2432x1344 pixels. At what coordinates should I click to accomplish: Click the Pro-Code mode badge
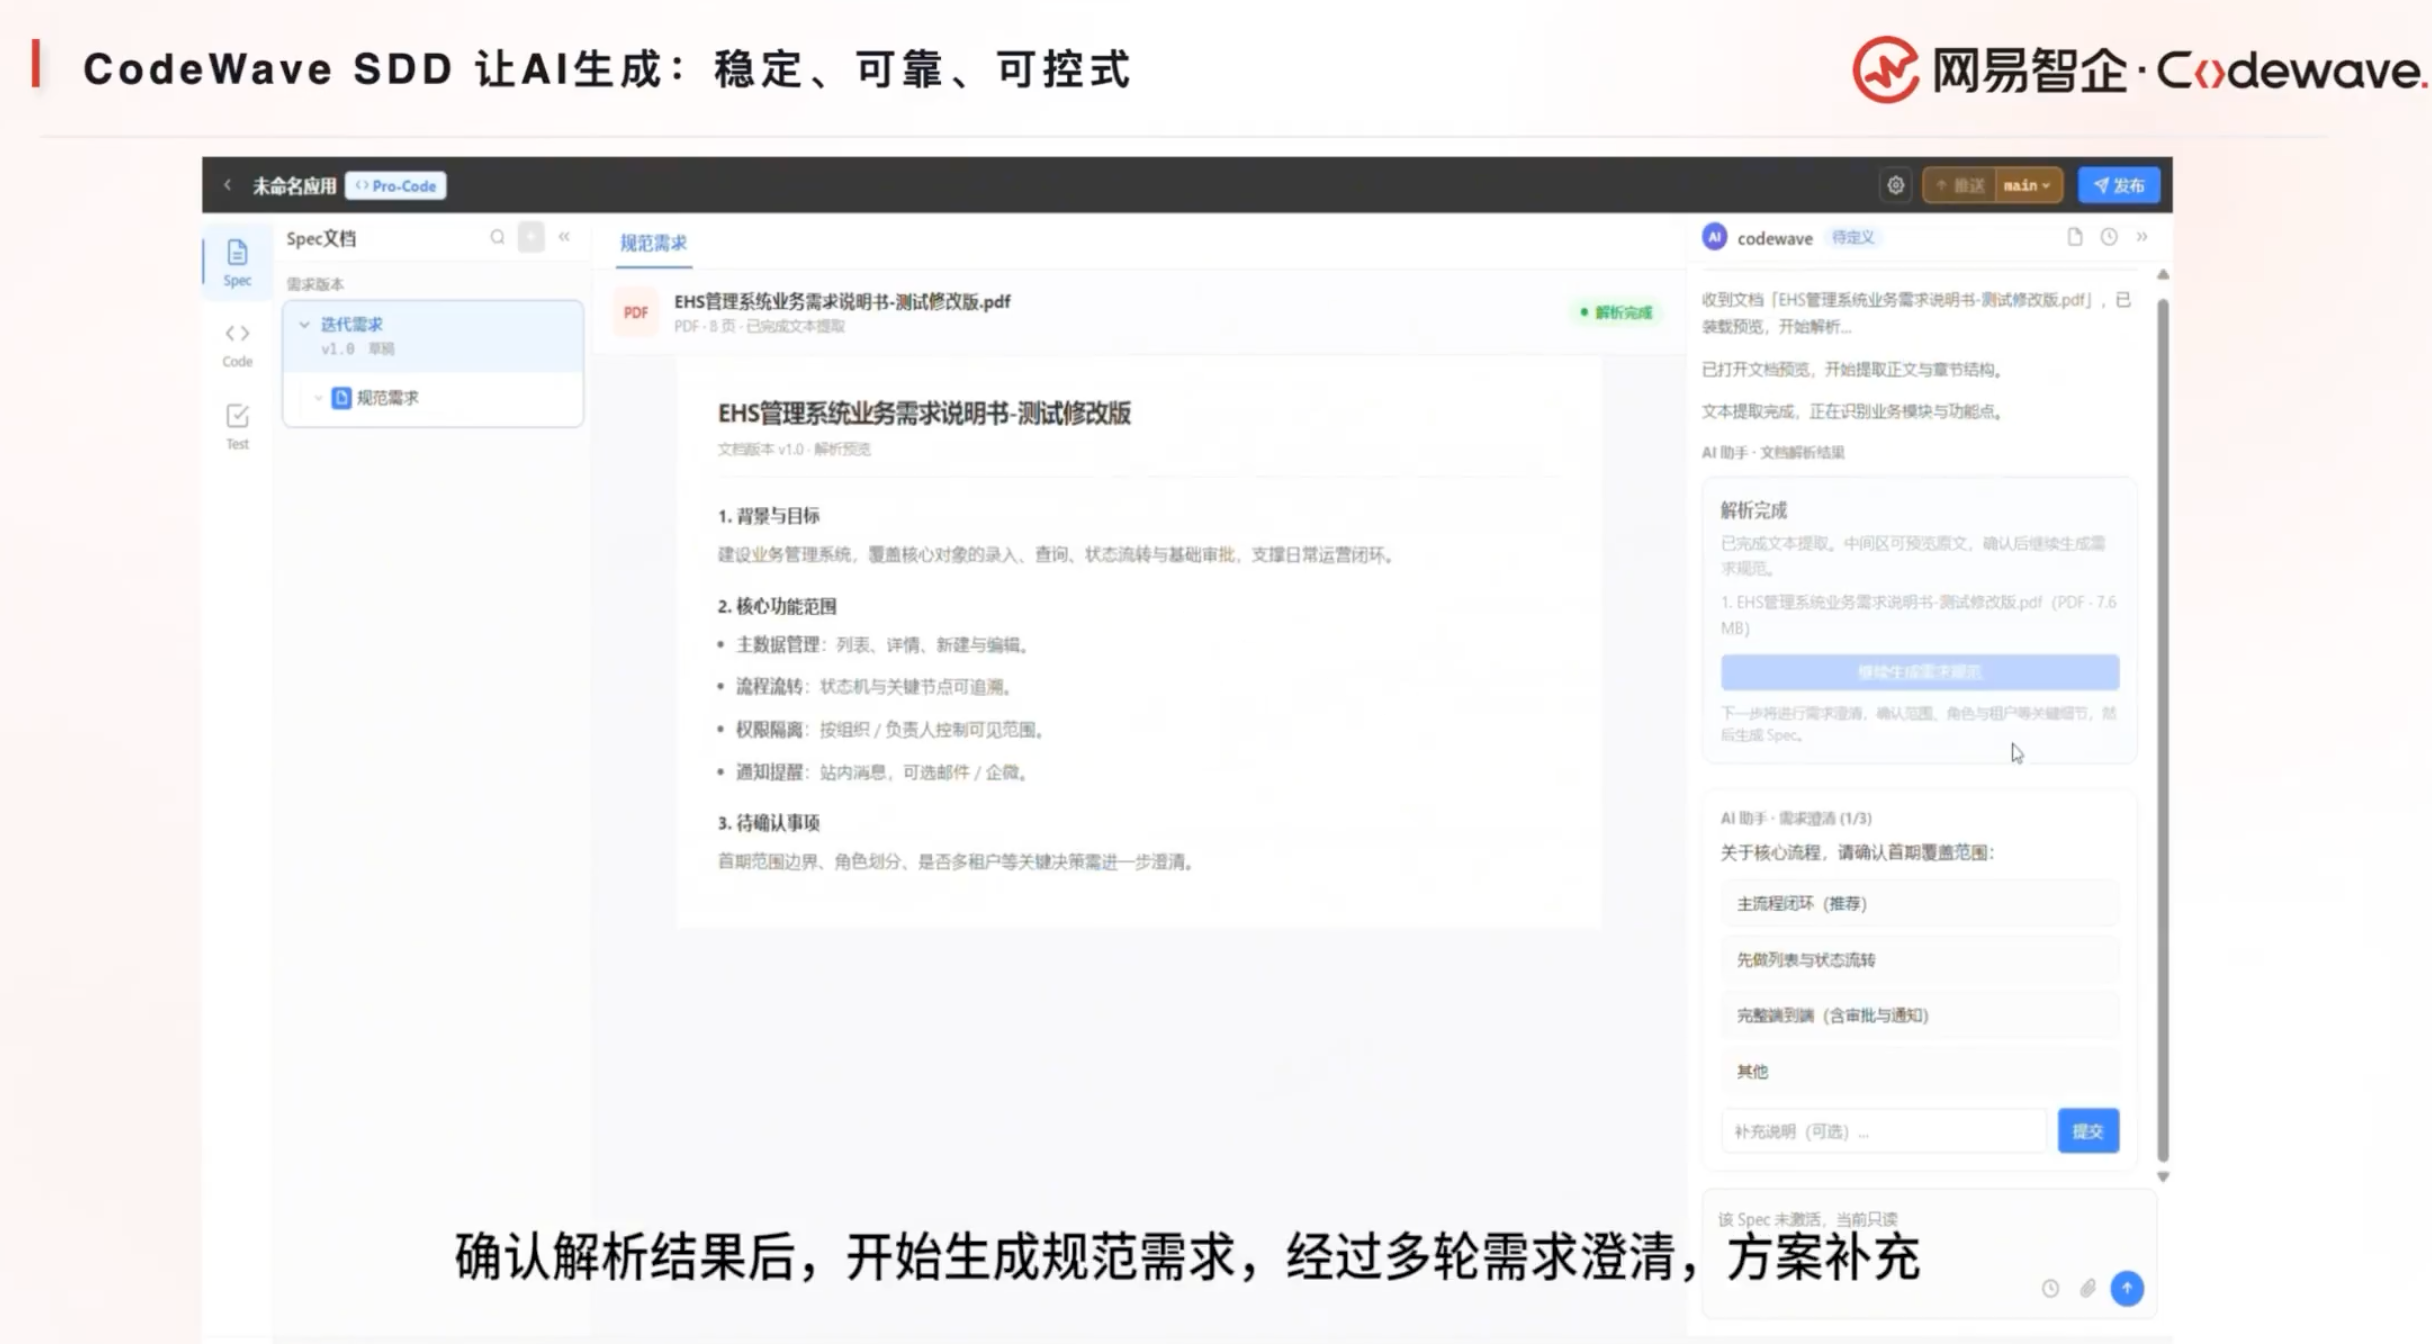[396, 186]
